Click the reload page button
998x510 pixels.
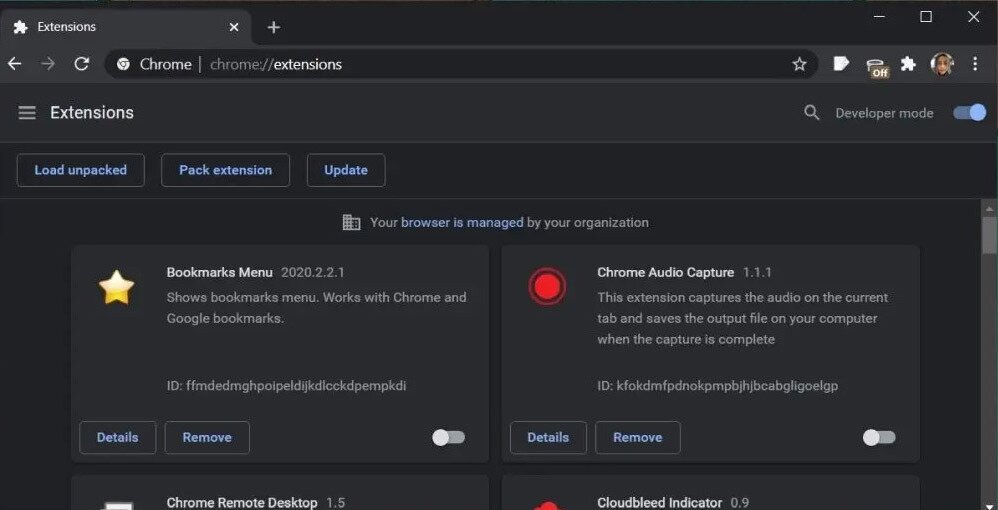coord(82,64)
